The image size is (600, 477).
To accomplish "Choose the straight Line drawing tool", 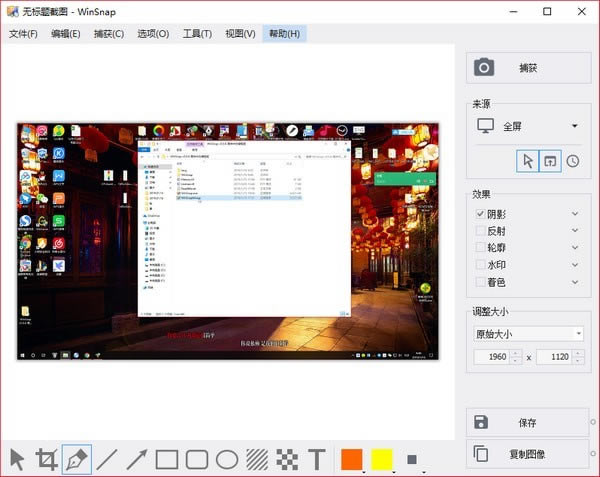I will (106, 459).
